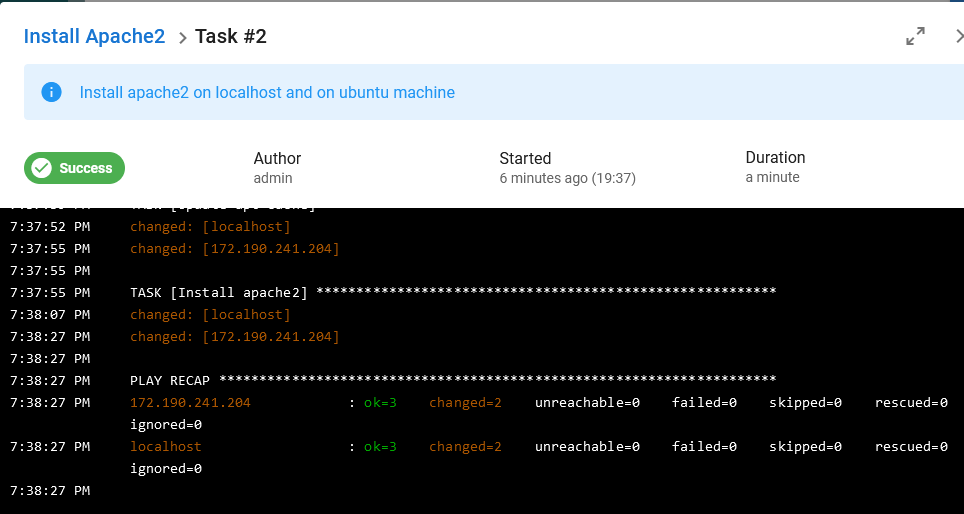
Task: Click the breadcrumb chevron separator
Action: 182,38
